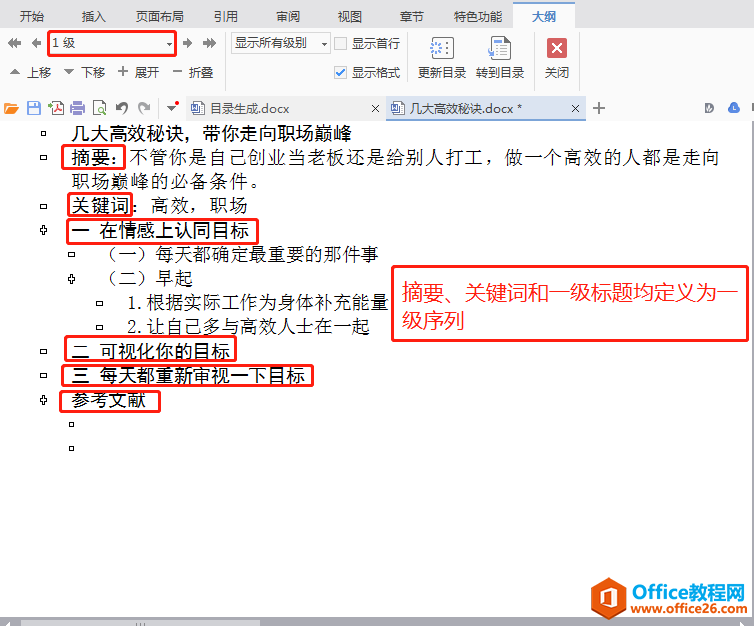Image resolution: width=754 pixels, height=626 pixels.
Task: Click 下移 to move item down
Action: (85, 73)
